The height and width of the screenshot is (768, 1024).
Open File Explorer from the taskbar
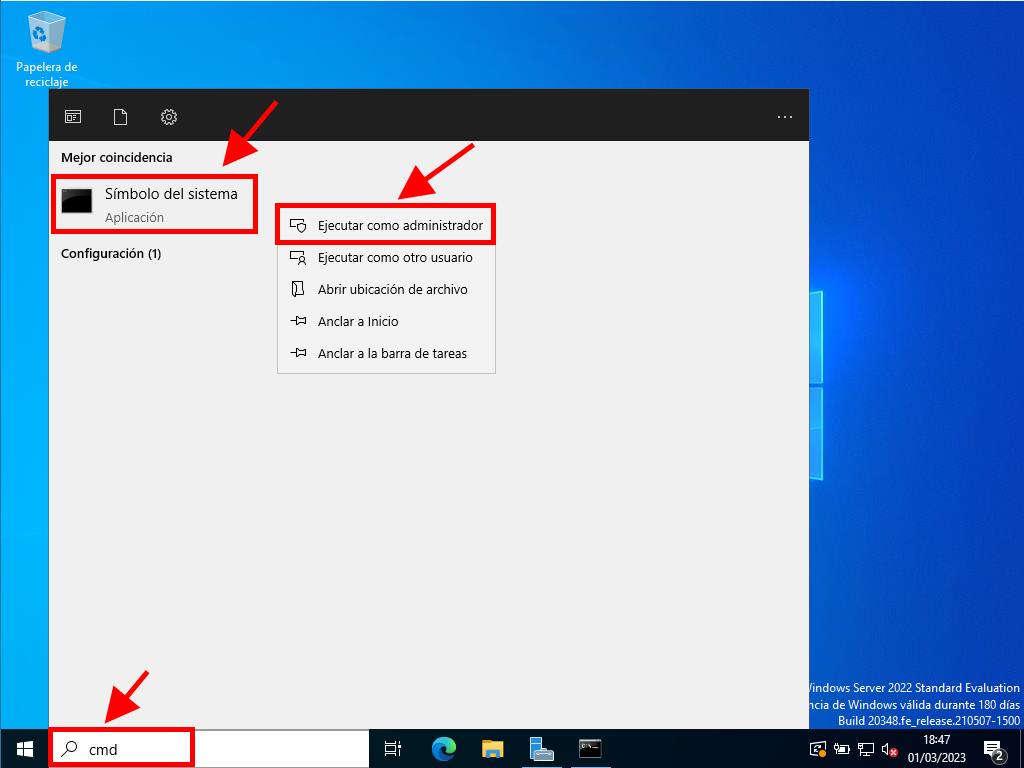click(492, 748)
